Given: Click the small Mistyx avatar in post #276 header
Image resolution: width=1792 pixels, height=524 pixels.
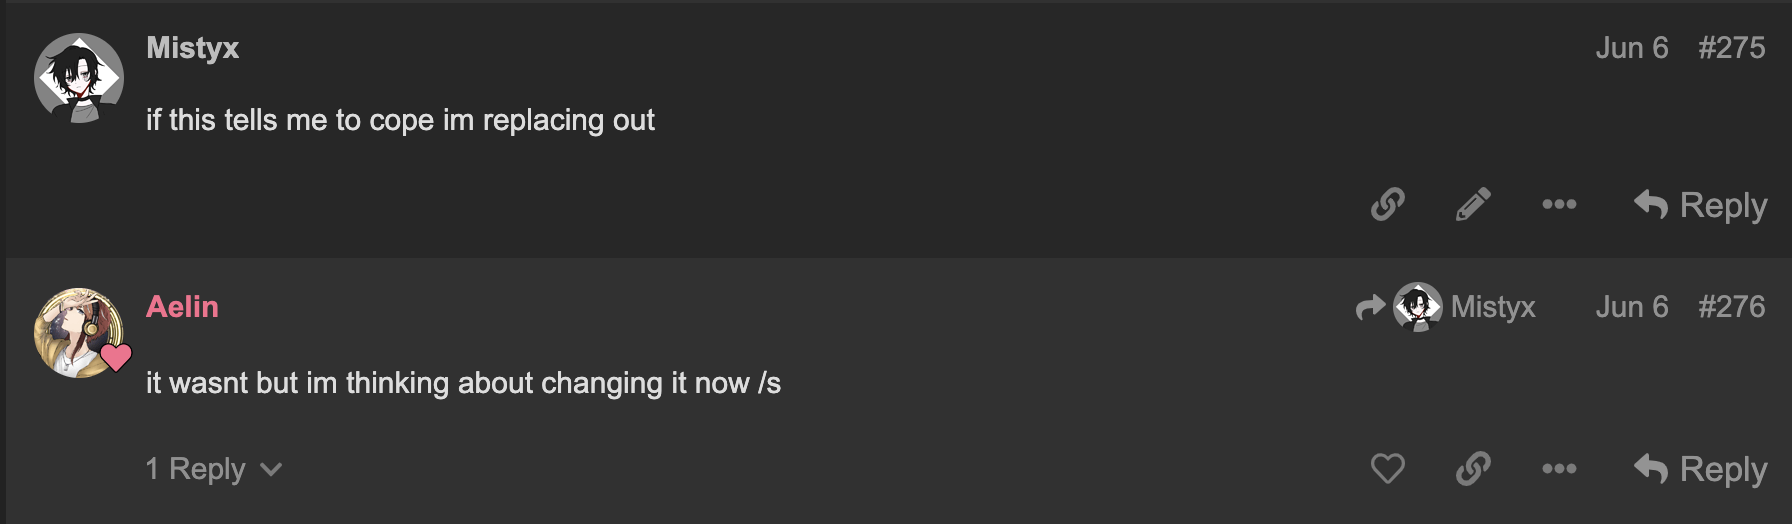Looking at the screenshot, I should pyautogui.click(x=1418, y=307).
